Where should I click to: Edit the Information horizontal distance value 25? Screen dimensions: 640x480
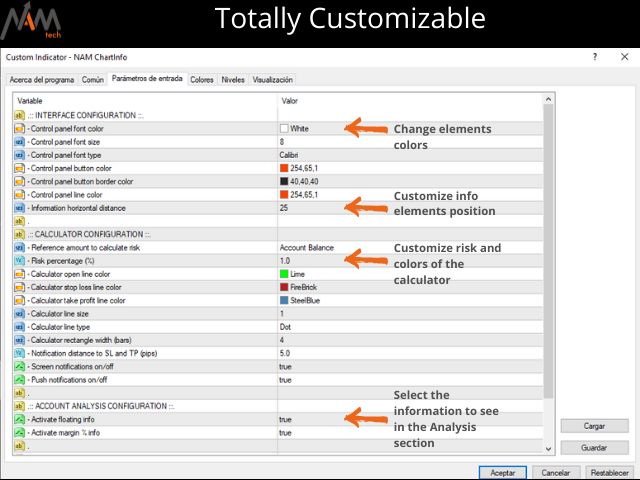point(284,208)
